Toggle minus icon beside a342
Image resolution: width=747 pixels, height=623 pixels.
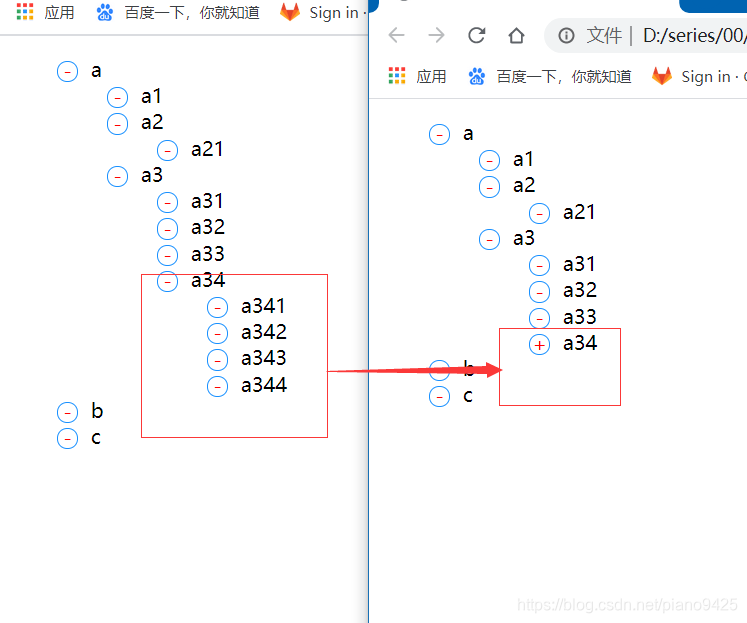point(217,334)
